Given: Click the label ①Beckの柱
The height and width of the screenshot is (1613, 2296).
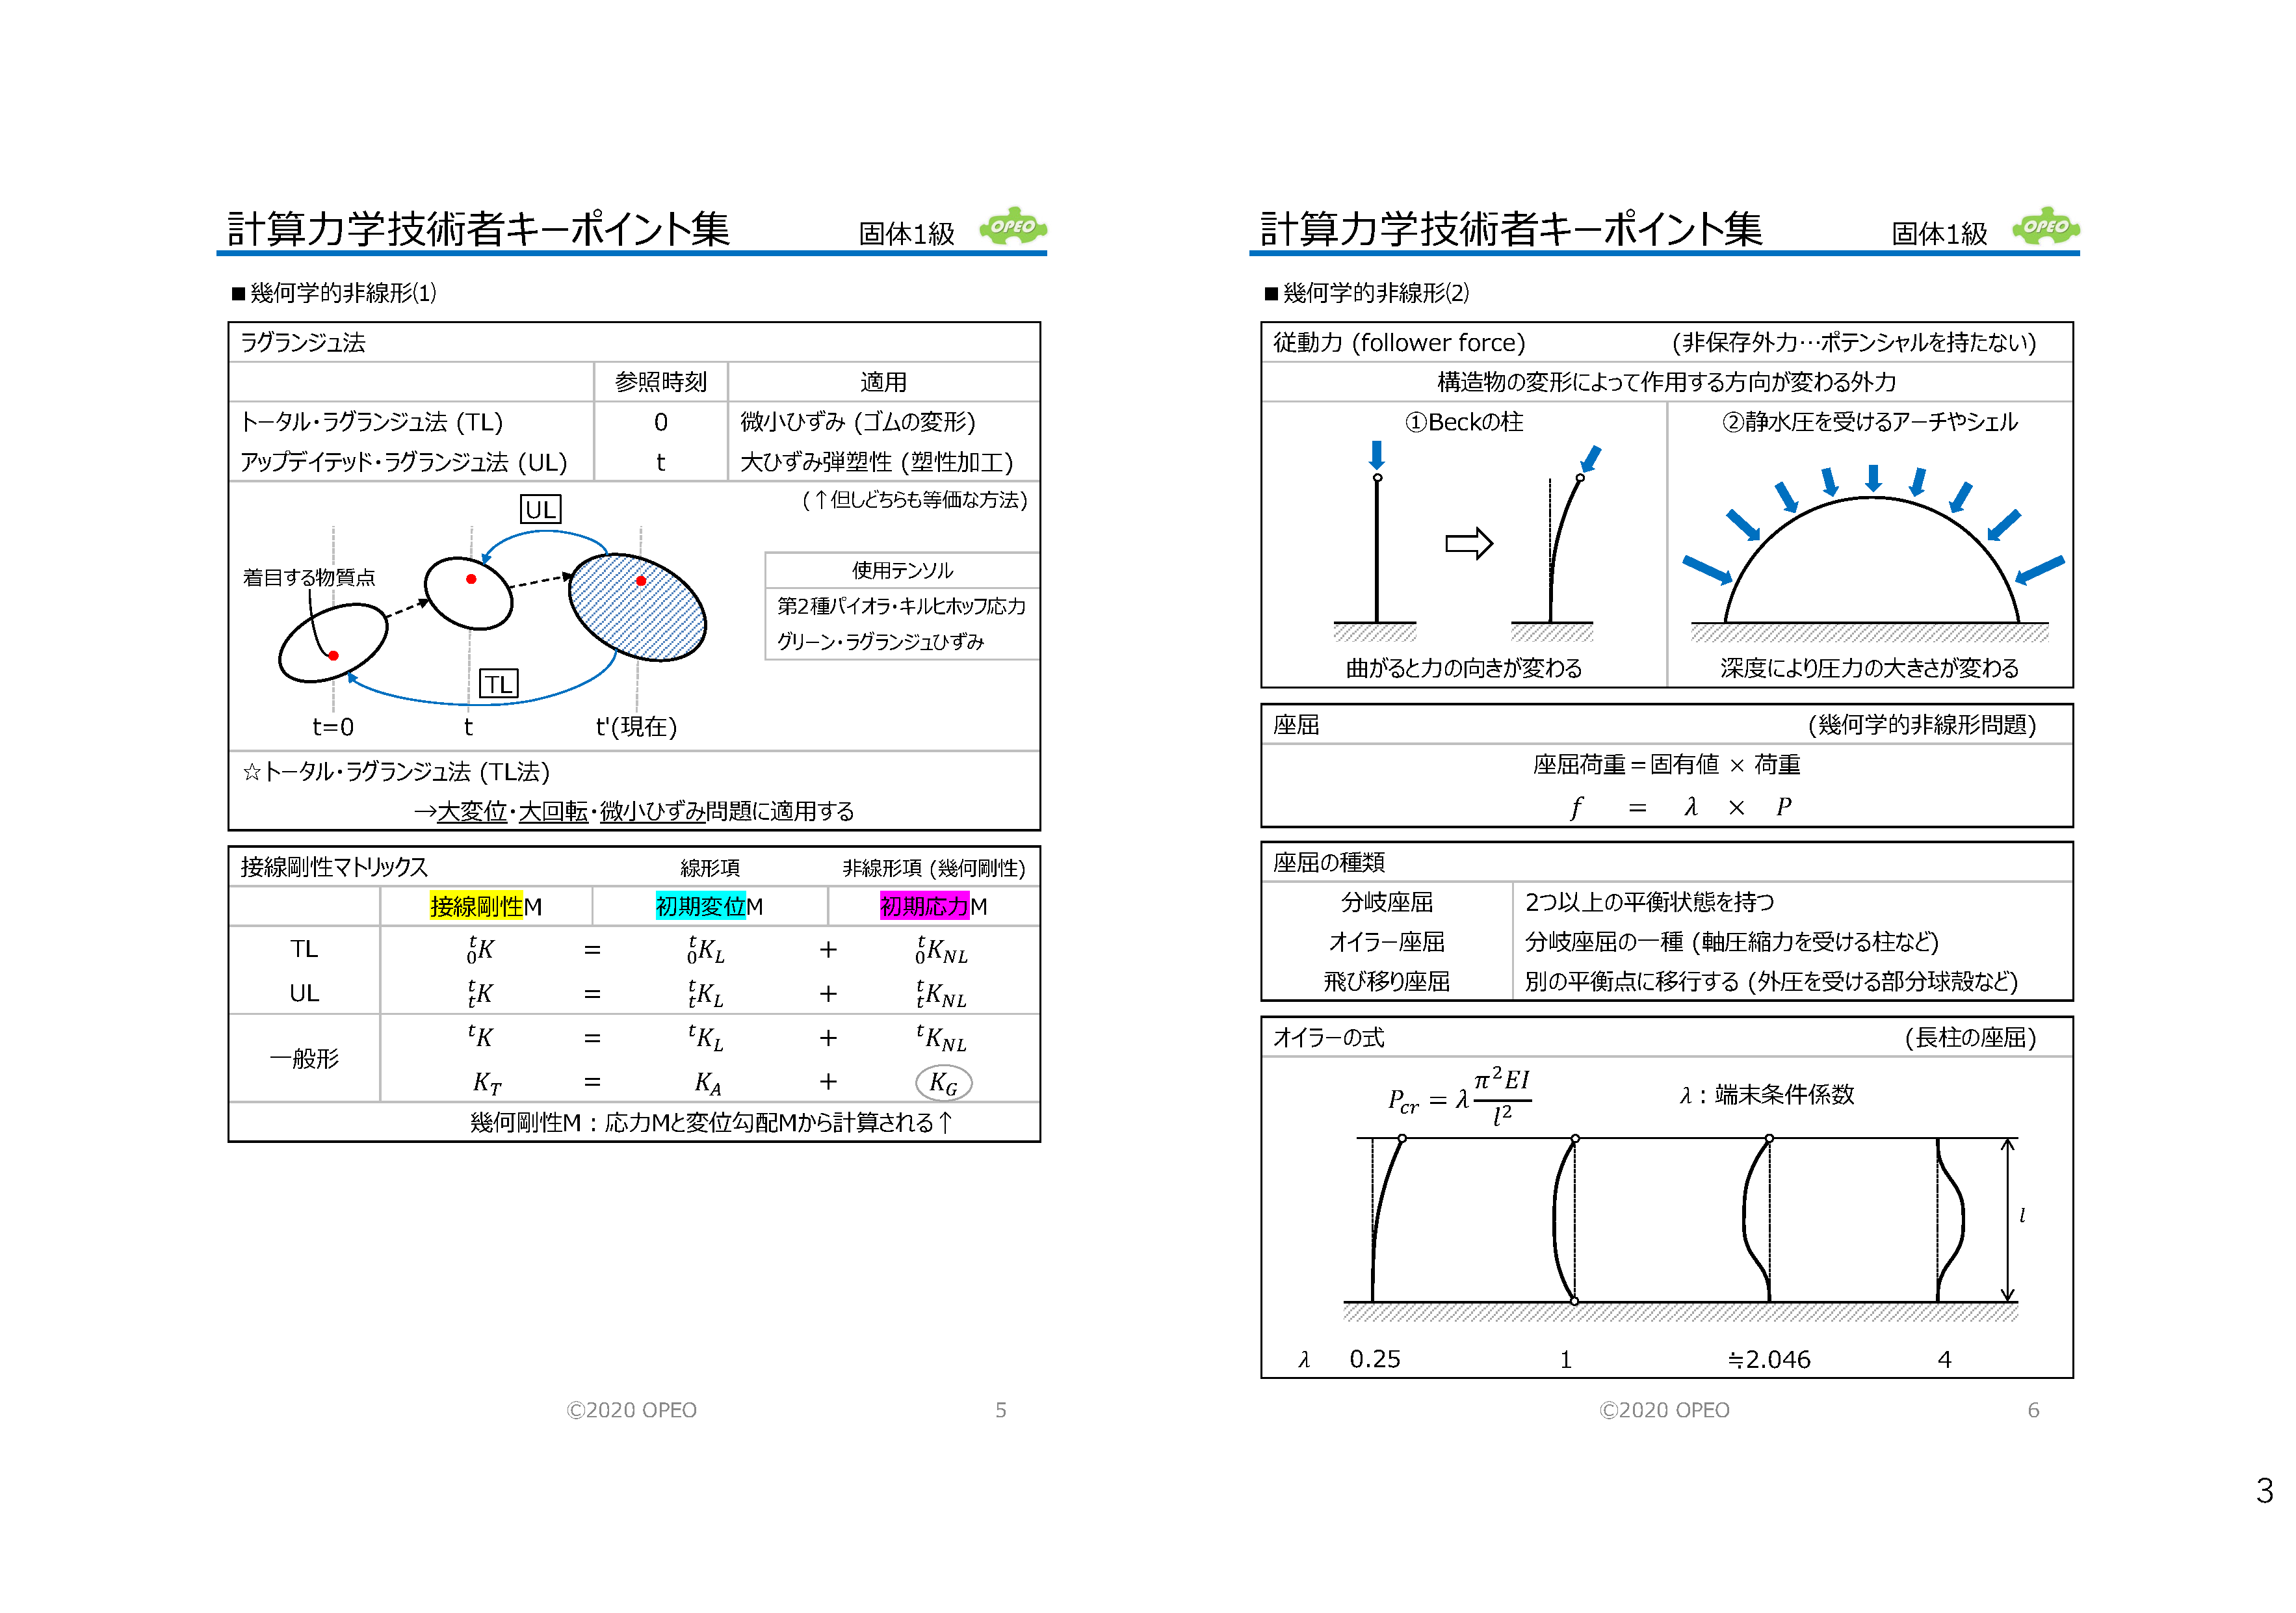Looking at the screenshot, I should 1464,422.
